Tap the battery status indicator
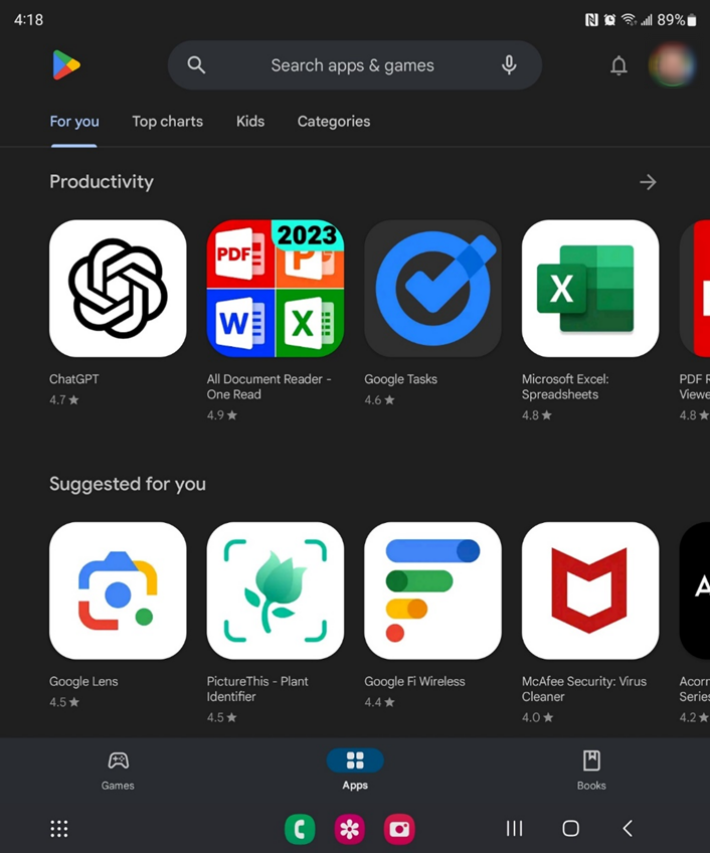Viewport: 710px width, 853px height. pyautogui.click(x=677, y=20)
